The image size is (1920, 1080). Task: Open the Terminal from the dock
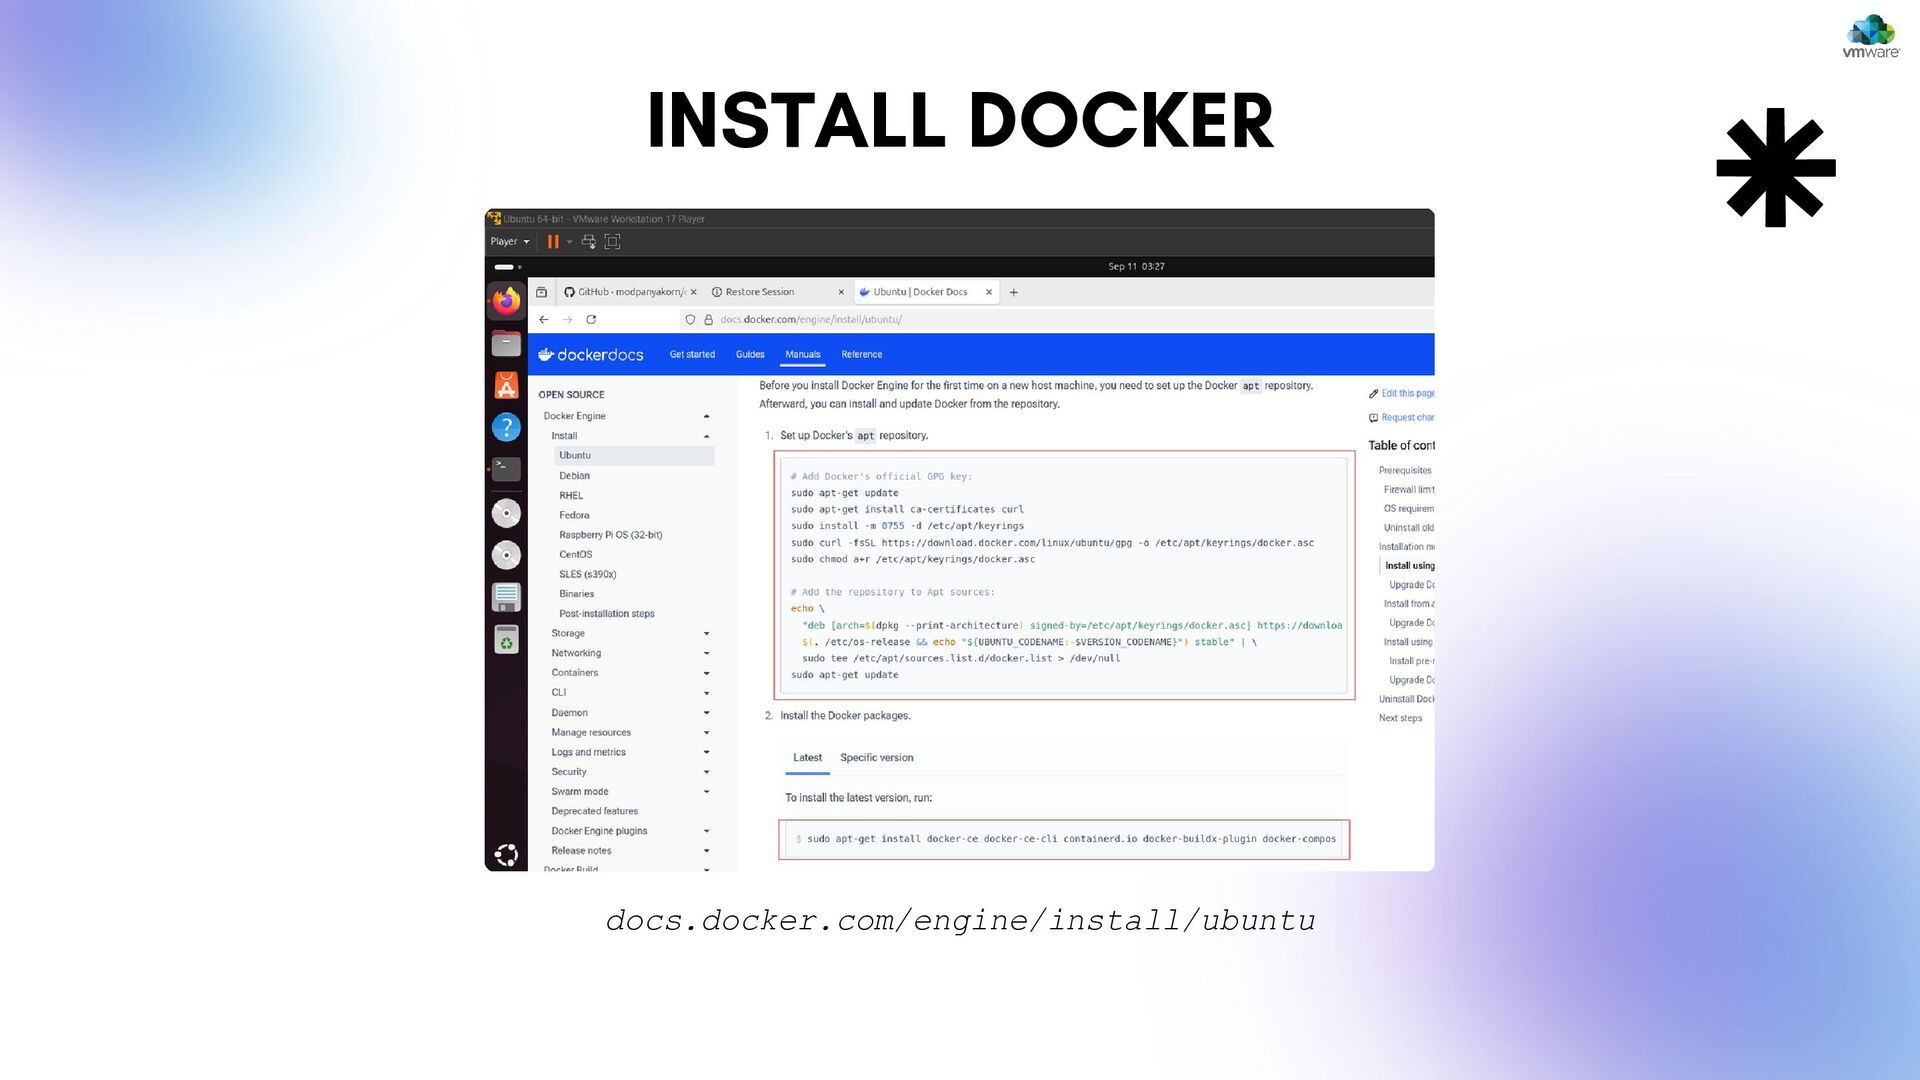point(506,468)
